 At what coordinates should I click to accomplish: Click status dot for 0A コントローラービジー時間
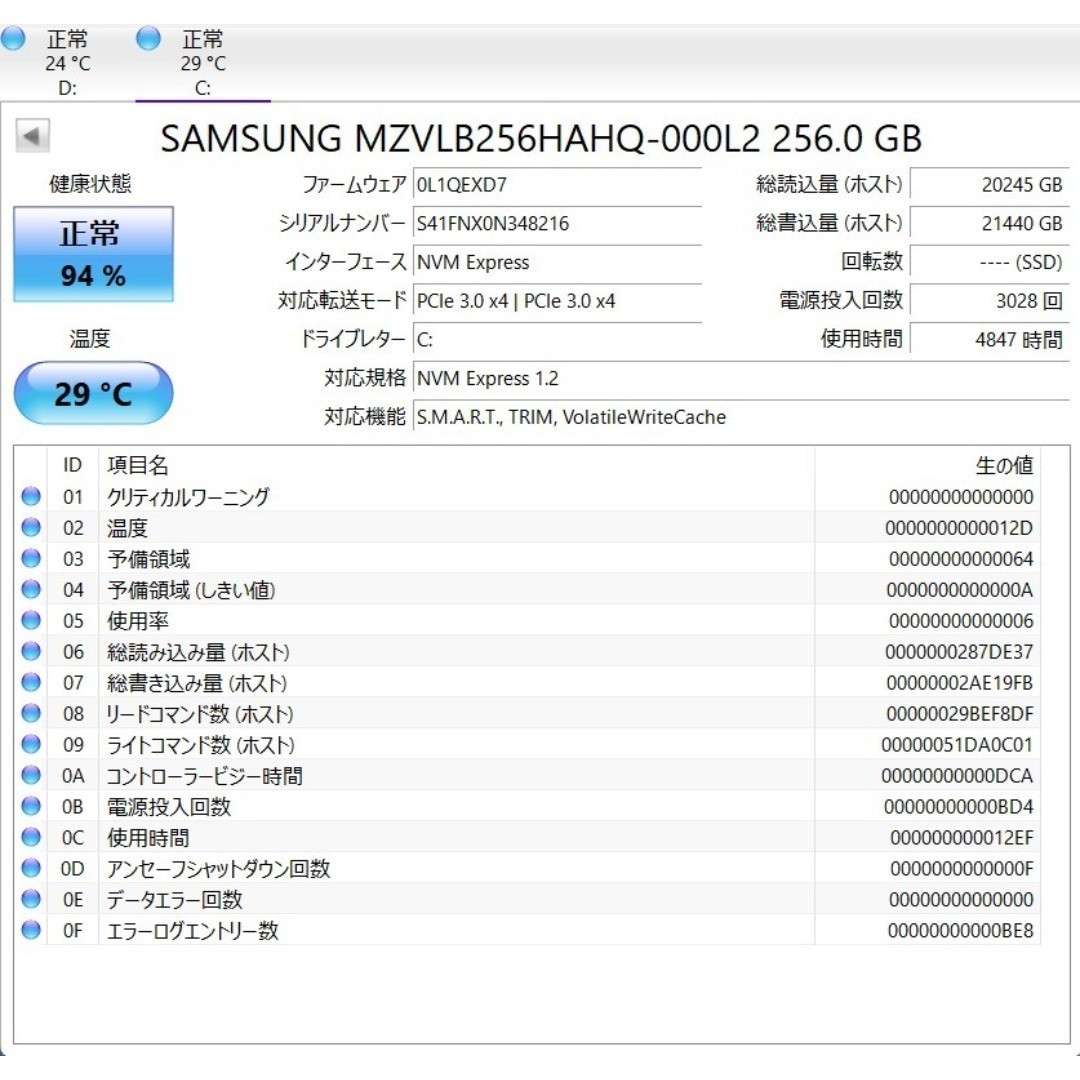coord(31,775)
